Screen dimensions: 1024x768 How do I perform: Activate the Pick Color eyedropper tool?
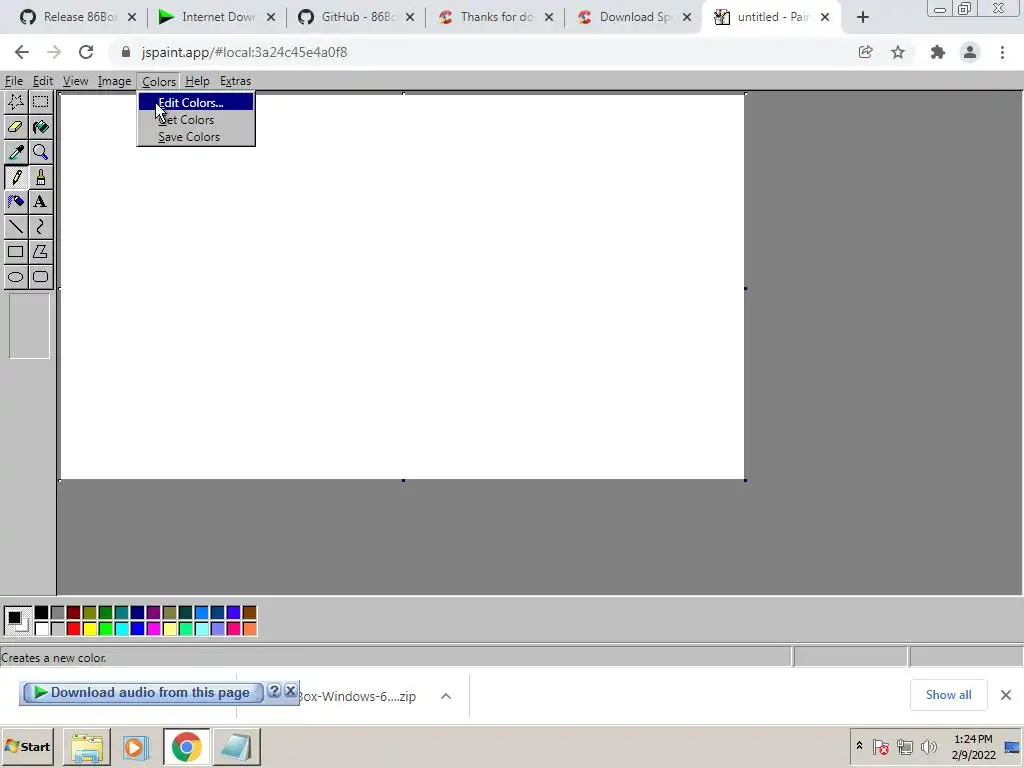click(x=16, y=152)
